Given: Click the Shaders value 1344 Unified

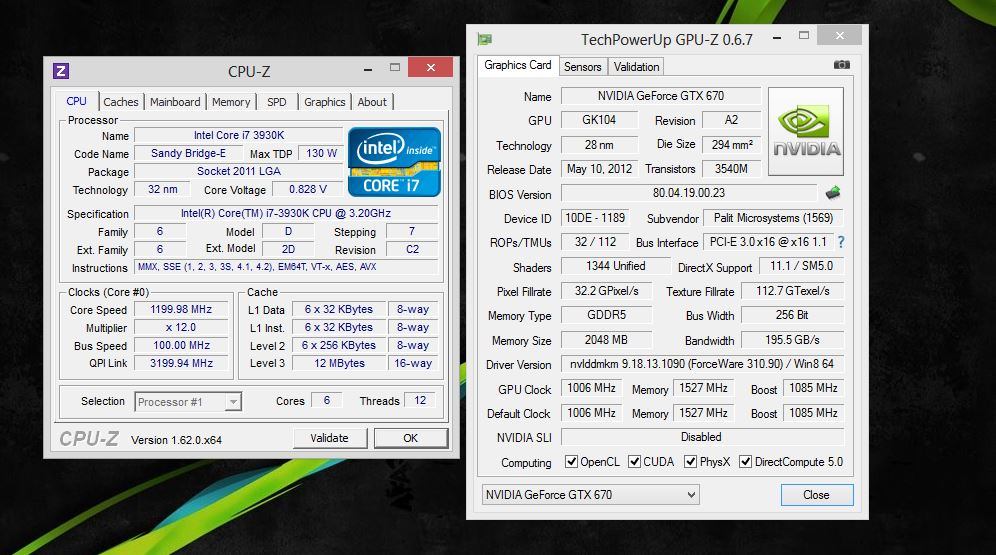Looking at the screenshot, I should pyautogui.click(x=616, y=266).
